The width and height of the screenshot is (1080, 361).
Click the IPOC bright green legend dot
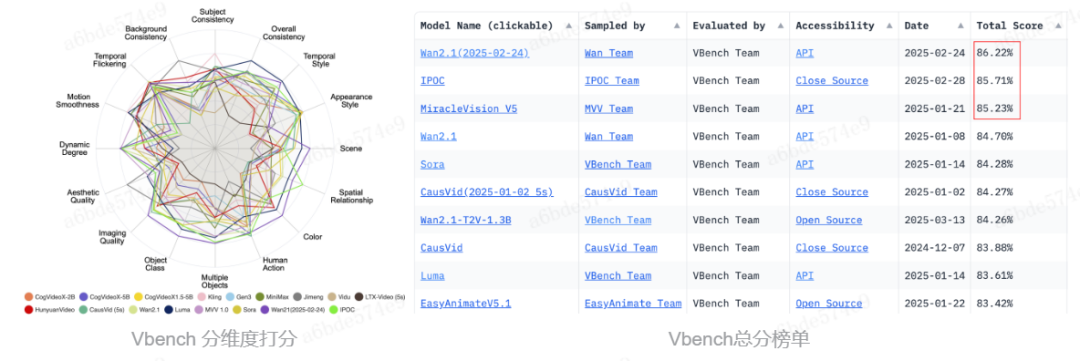coord(334,309)
